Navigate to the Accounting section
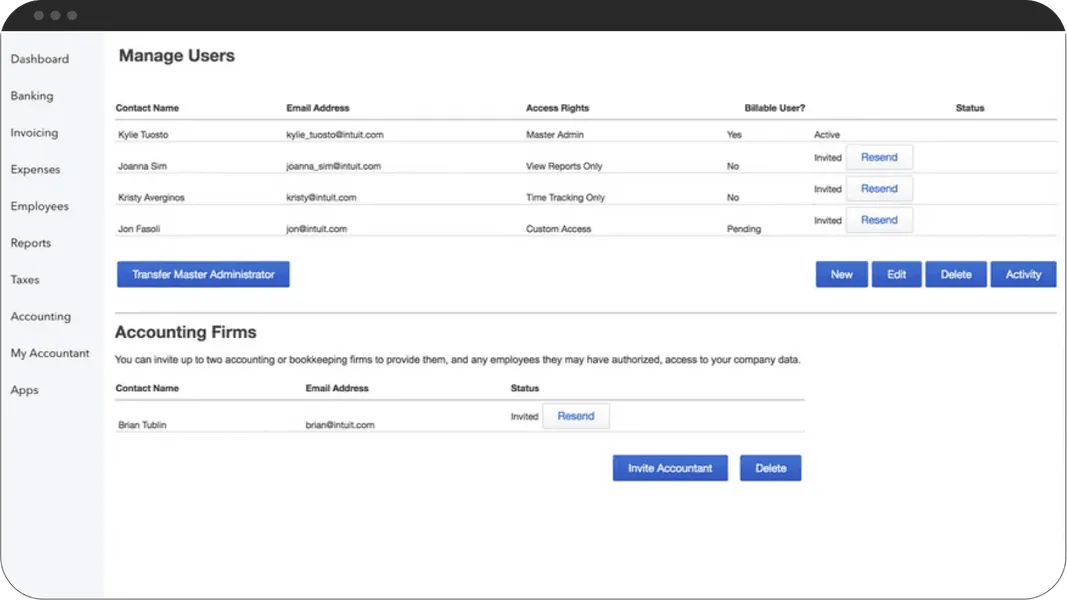This screenshot has width=1067, height=600. point(40,316)
